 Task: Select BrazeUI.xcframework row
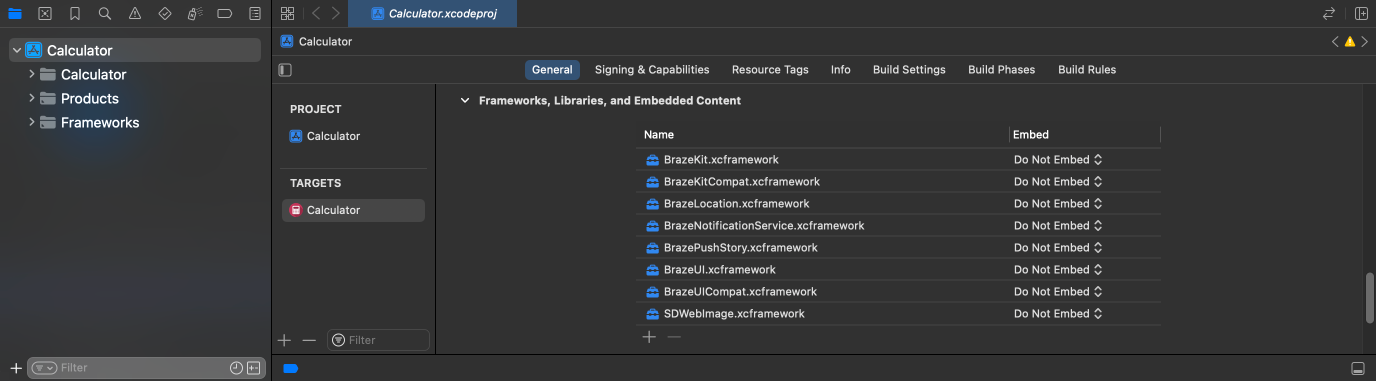tap(898, 270)
